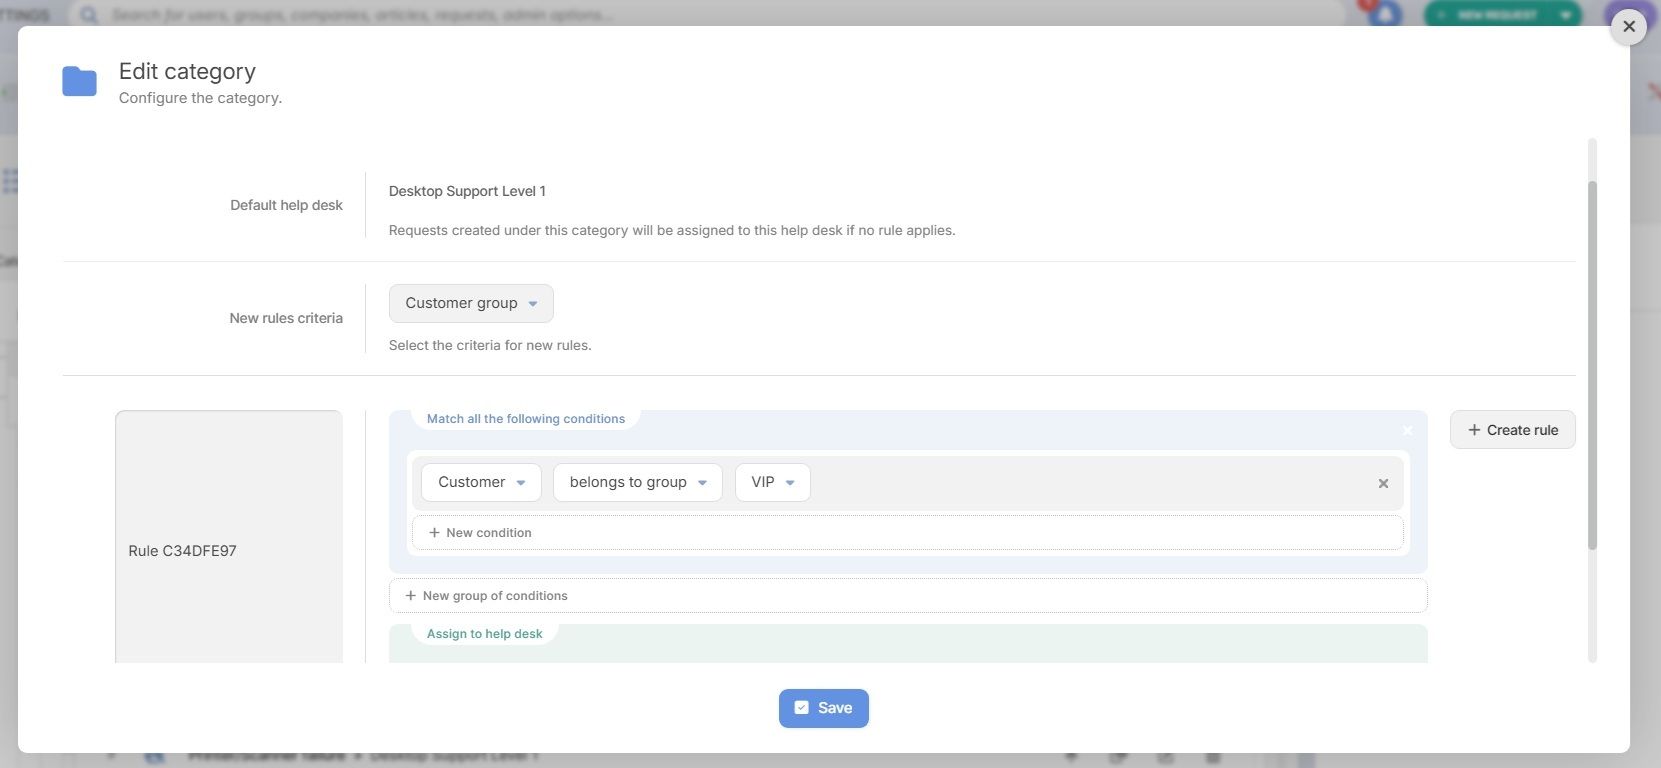Click the blue folder category icon

pyautogui.click(x=79, y=81)
